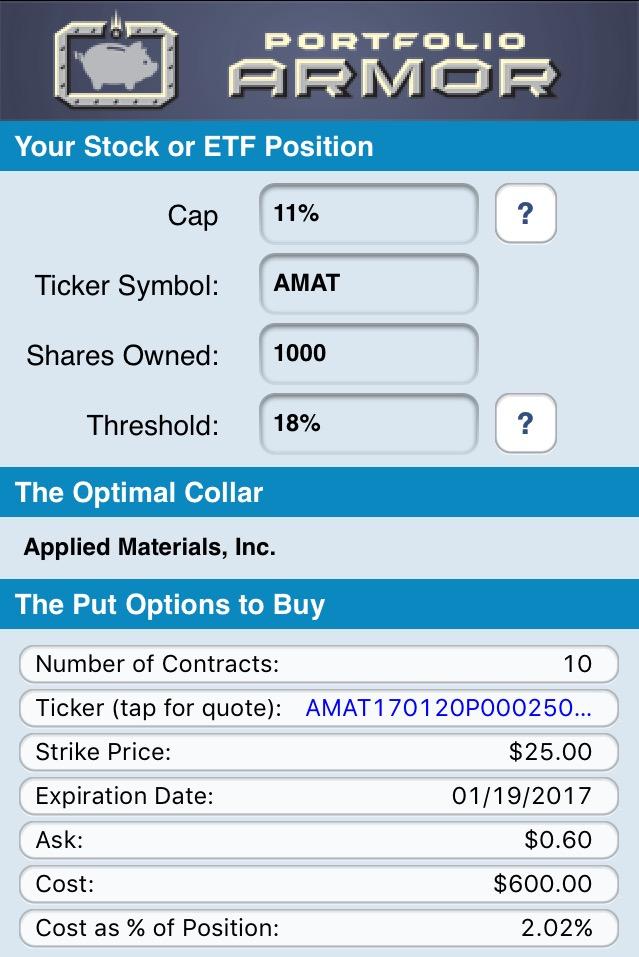The width and height of the screenshot is (639, 957).
Task: Click the Strike Price row icon area
Action: click(320, 752)
